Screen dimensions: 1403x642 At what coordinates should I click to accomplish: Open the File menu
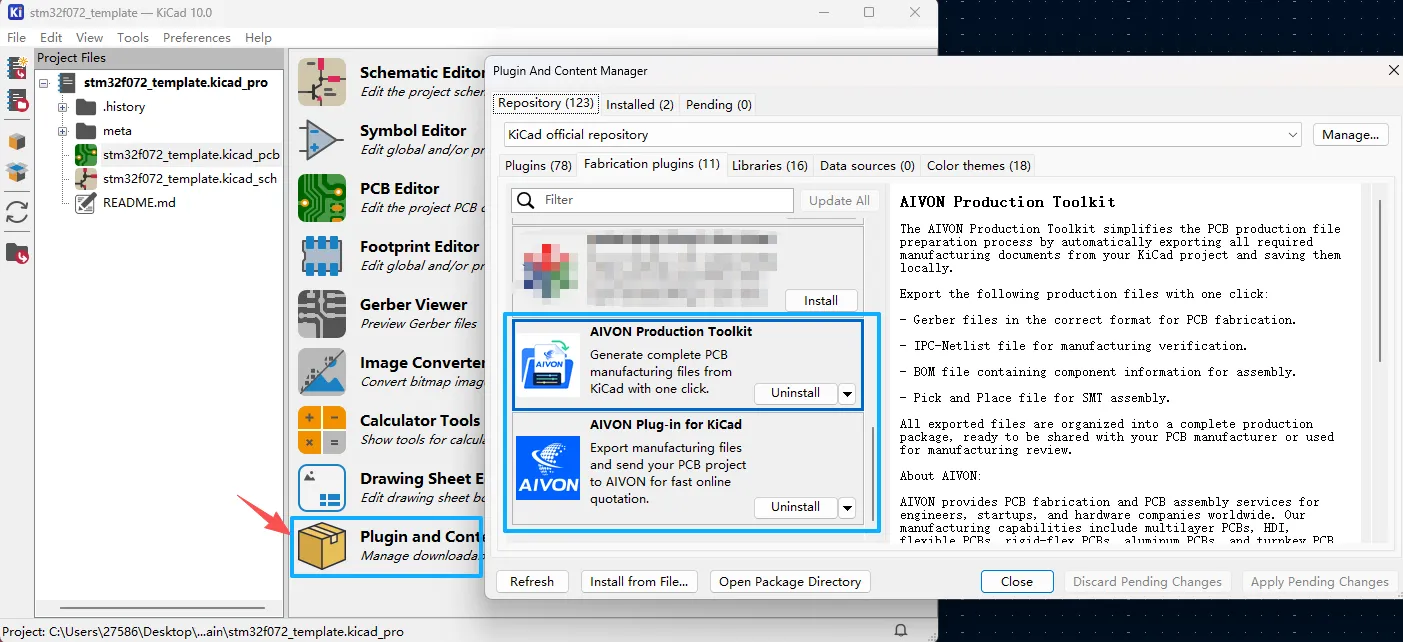(x=16, y=37)
